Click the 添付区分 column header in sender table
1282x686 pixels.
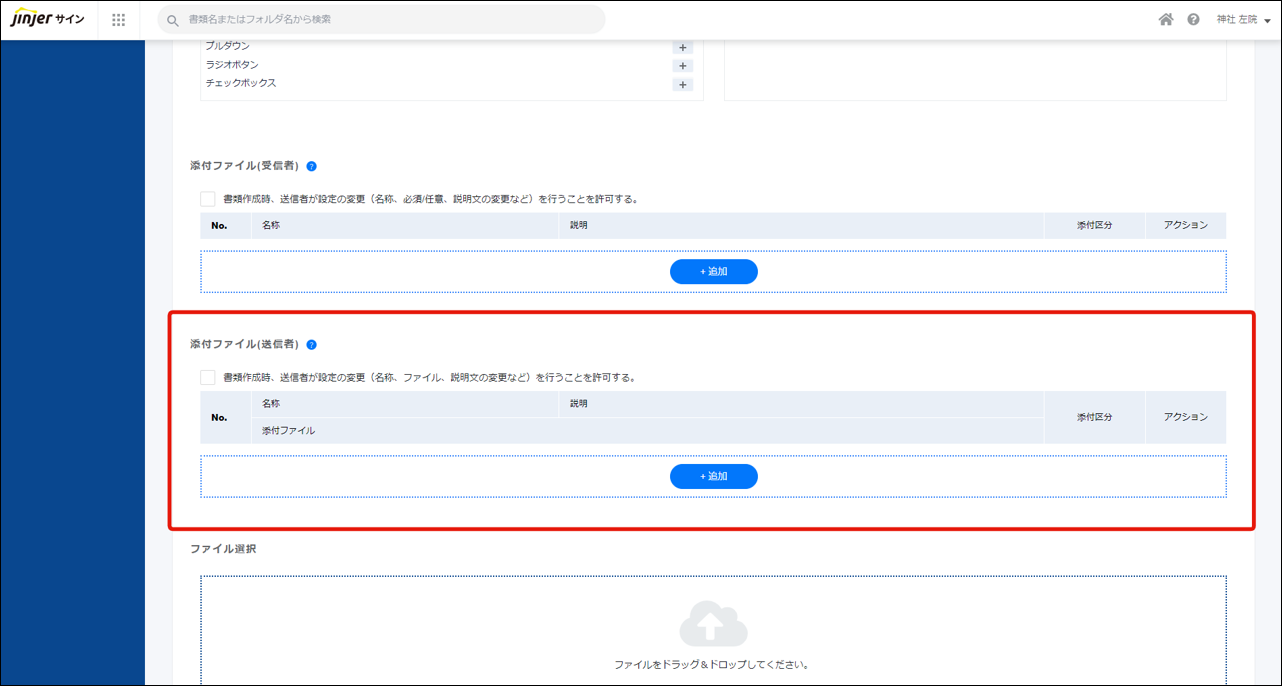(x=1094, y=417)
